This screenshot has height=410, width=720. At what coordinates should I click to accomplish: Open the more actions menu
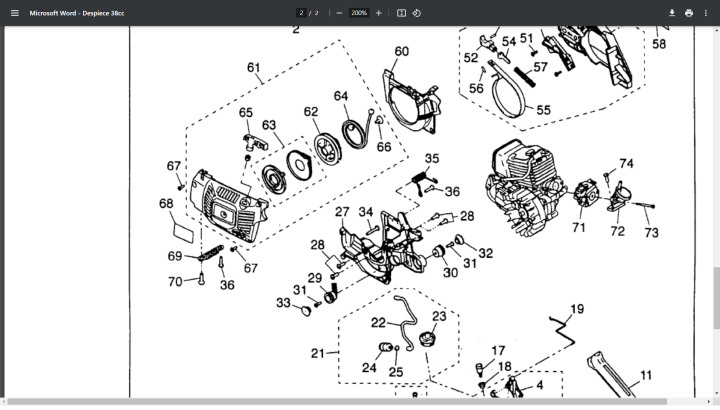click(x=705, y=13)
